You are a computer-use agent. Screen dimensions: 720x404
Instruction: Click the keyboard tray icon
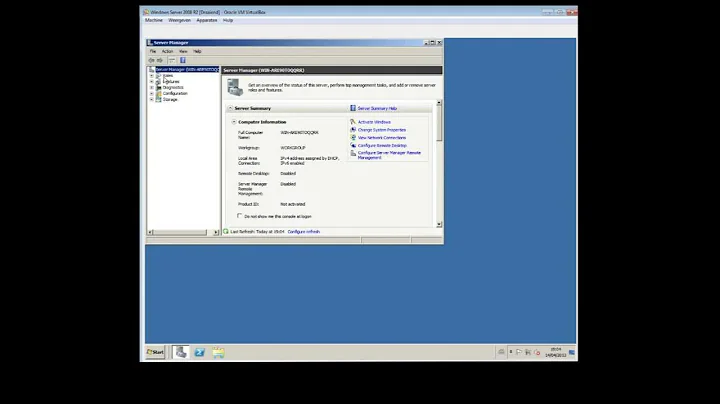point(501,352)
